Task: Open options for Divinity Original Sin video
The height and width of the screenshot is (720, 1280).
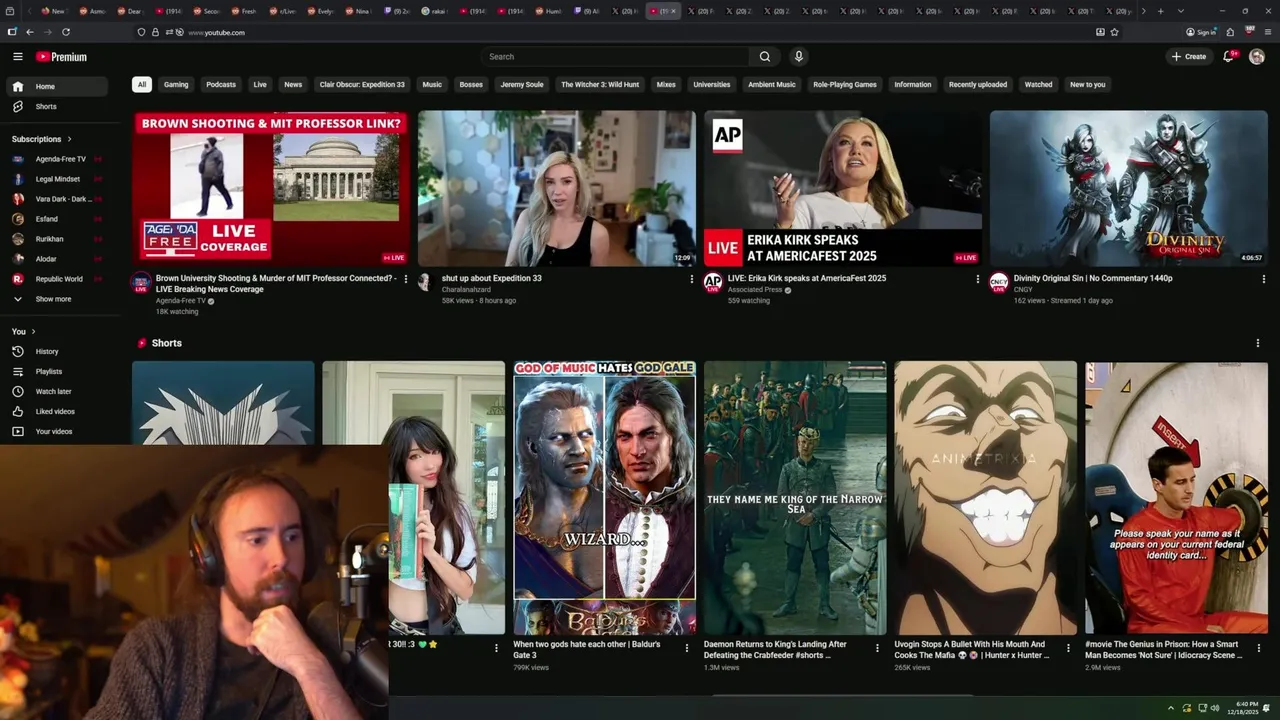Action: click(1263, 279)
